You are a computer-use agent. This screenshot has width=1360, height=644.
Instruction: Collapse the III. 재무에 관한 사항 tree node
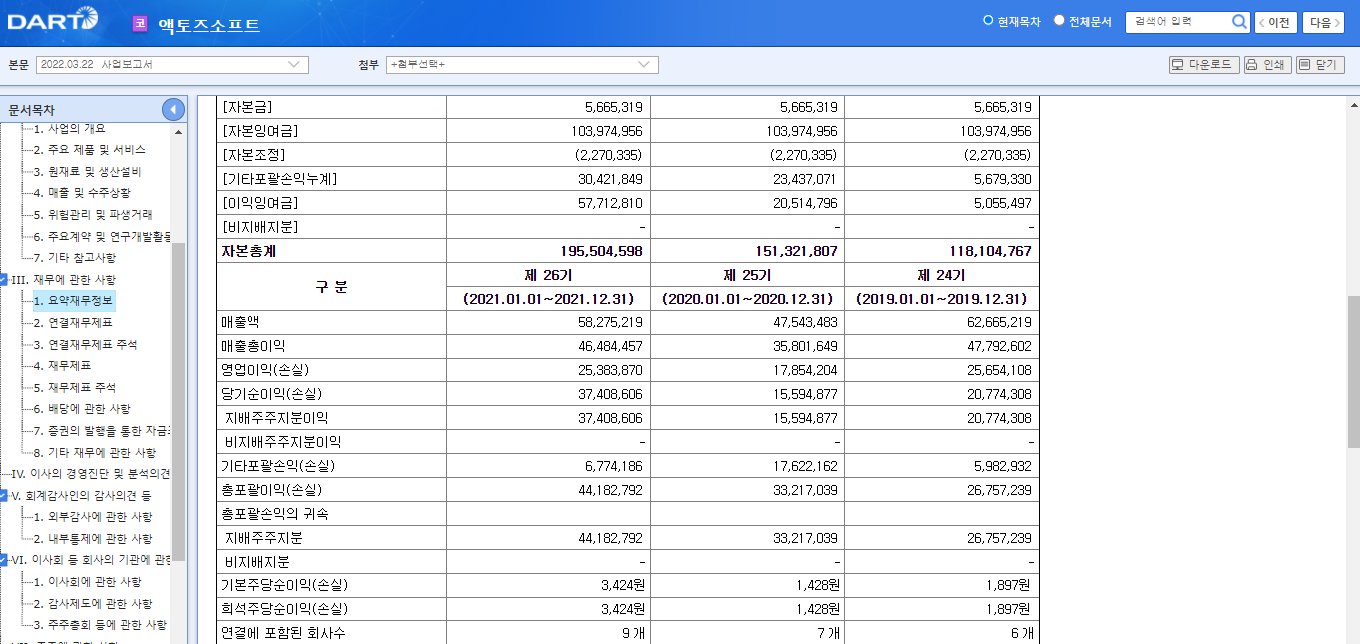coord(5,280)
